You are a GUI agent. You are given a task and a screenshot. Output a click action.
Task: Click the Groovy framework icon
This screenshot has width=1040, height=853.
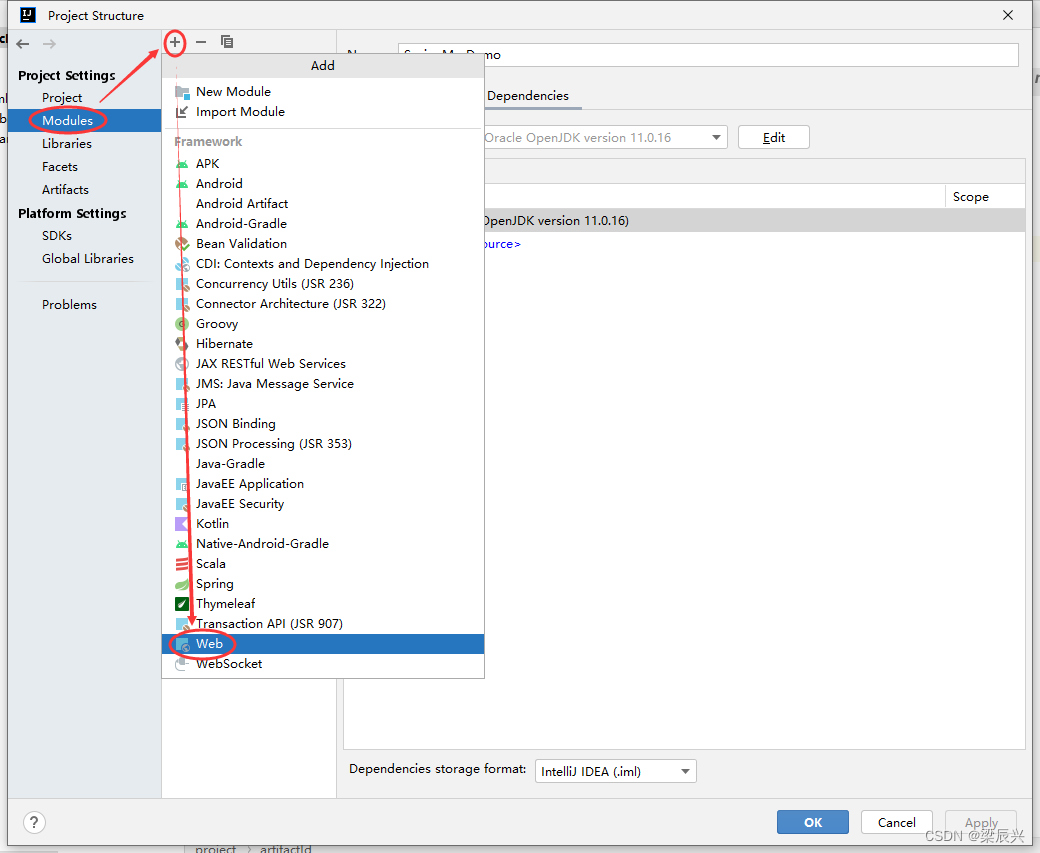pos(182,324)
